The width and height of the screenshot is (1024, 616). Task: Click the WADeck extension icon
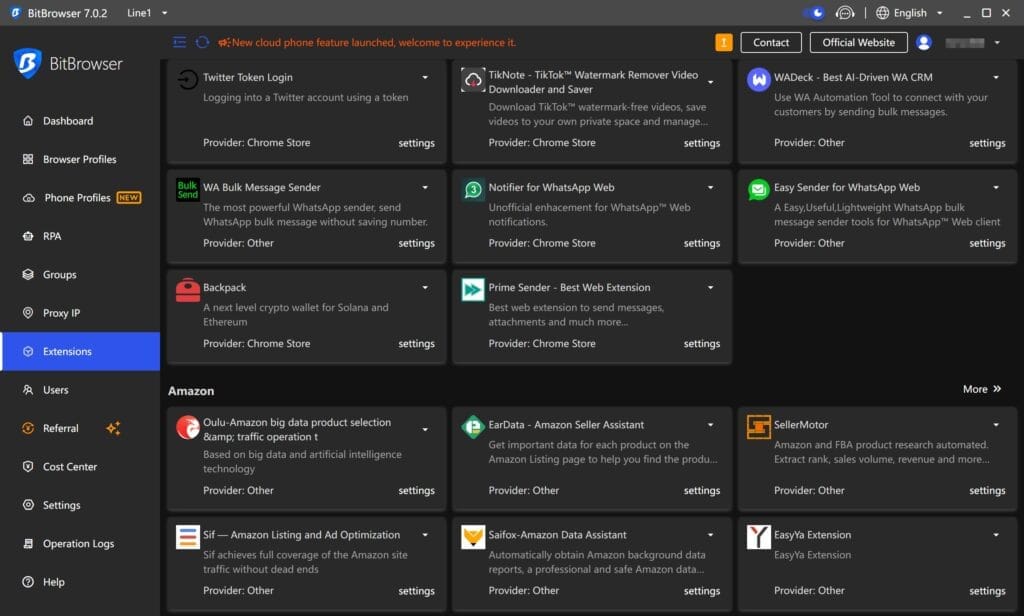click(x=758, y=80)
